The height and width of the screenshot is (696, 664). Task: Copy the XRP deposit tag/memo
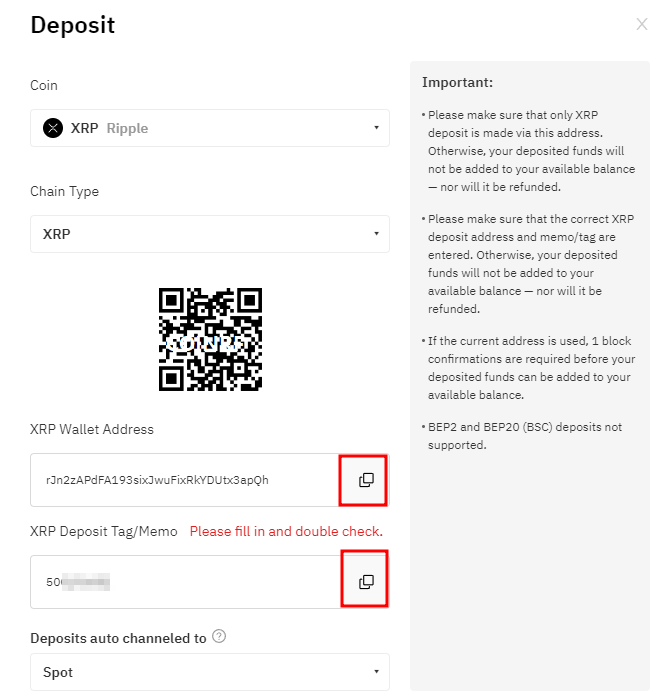click(366, 582)
